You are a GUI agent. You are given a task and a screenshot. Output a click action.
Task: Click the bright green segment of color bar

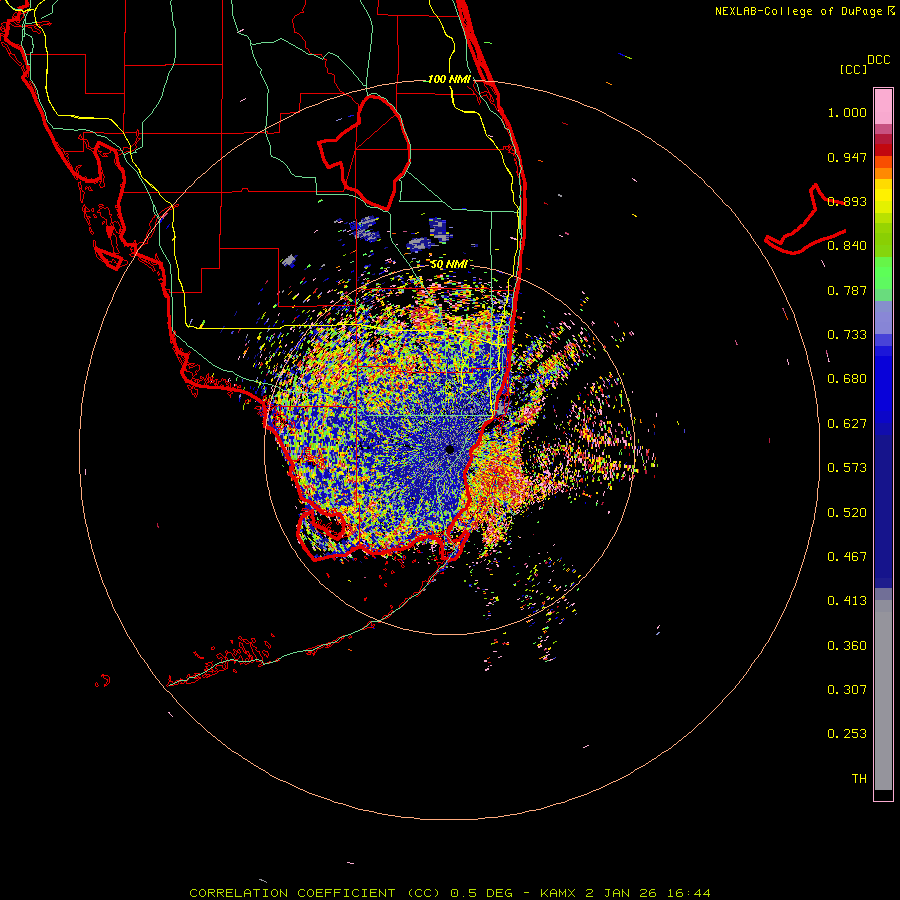coord(883,273)
